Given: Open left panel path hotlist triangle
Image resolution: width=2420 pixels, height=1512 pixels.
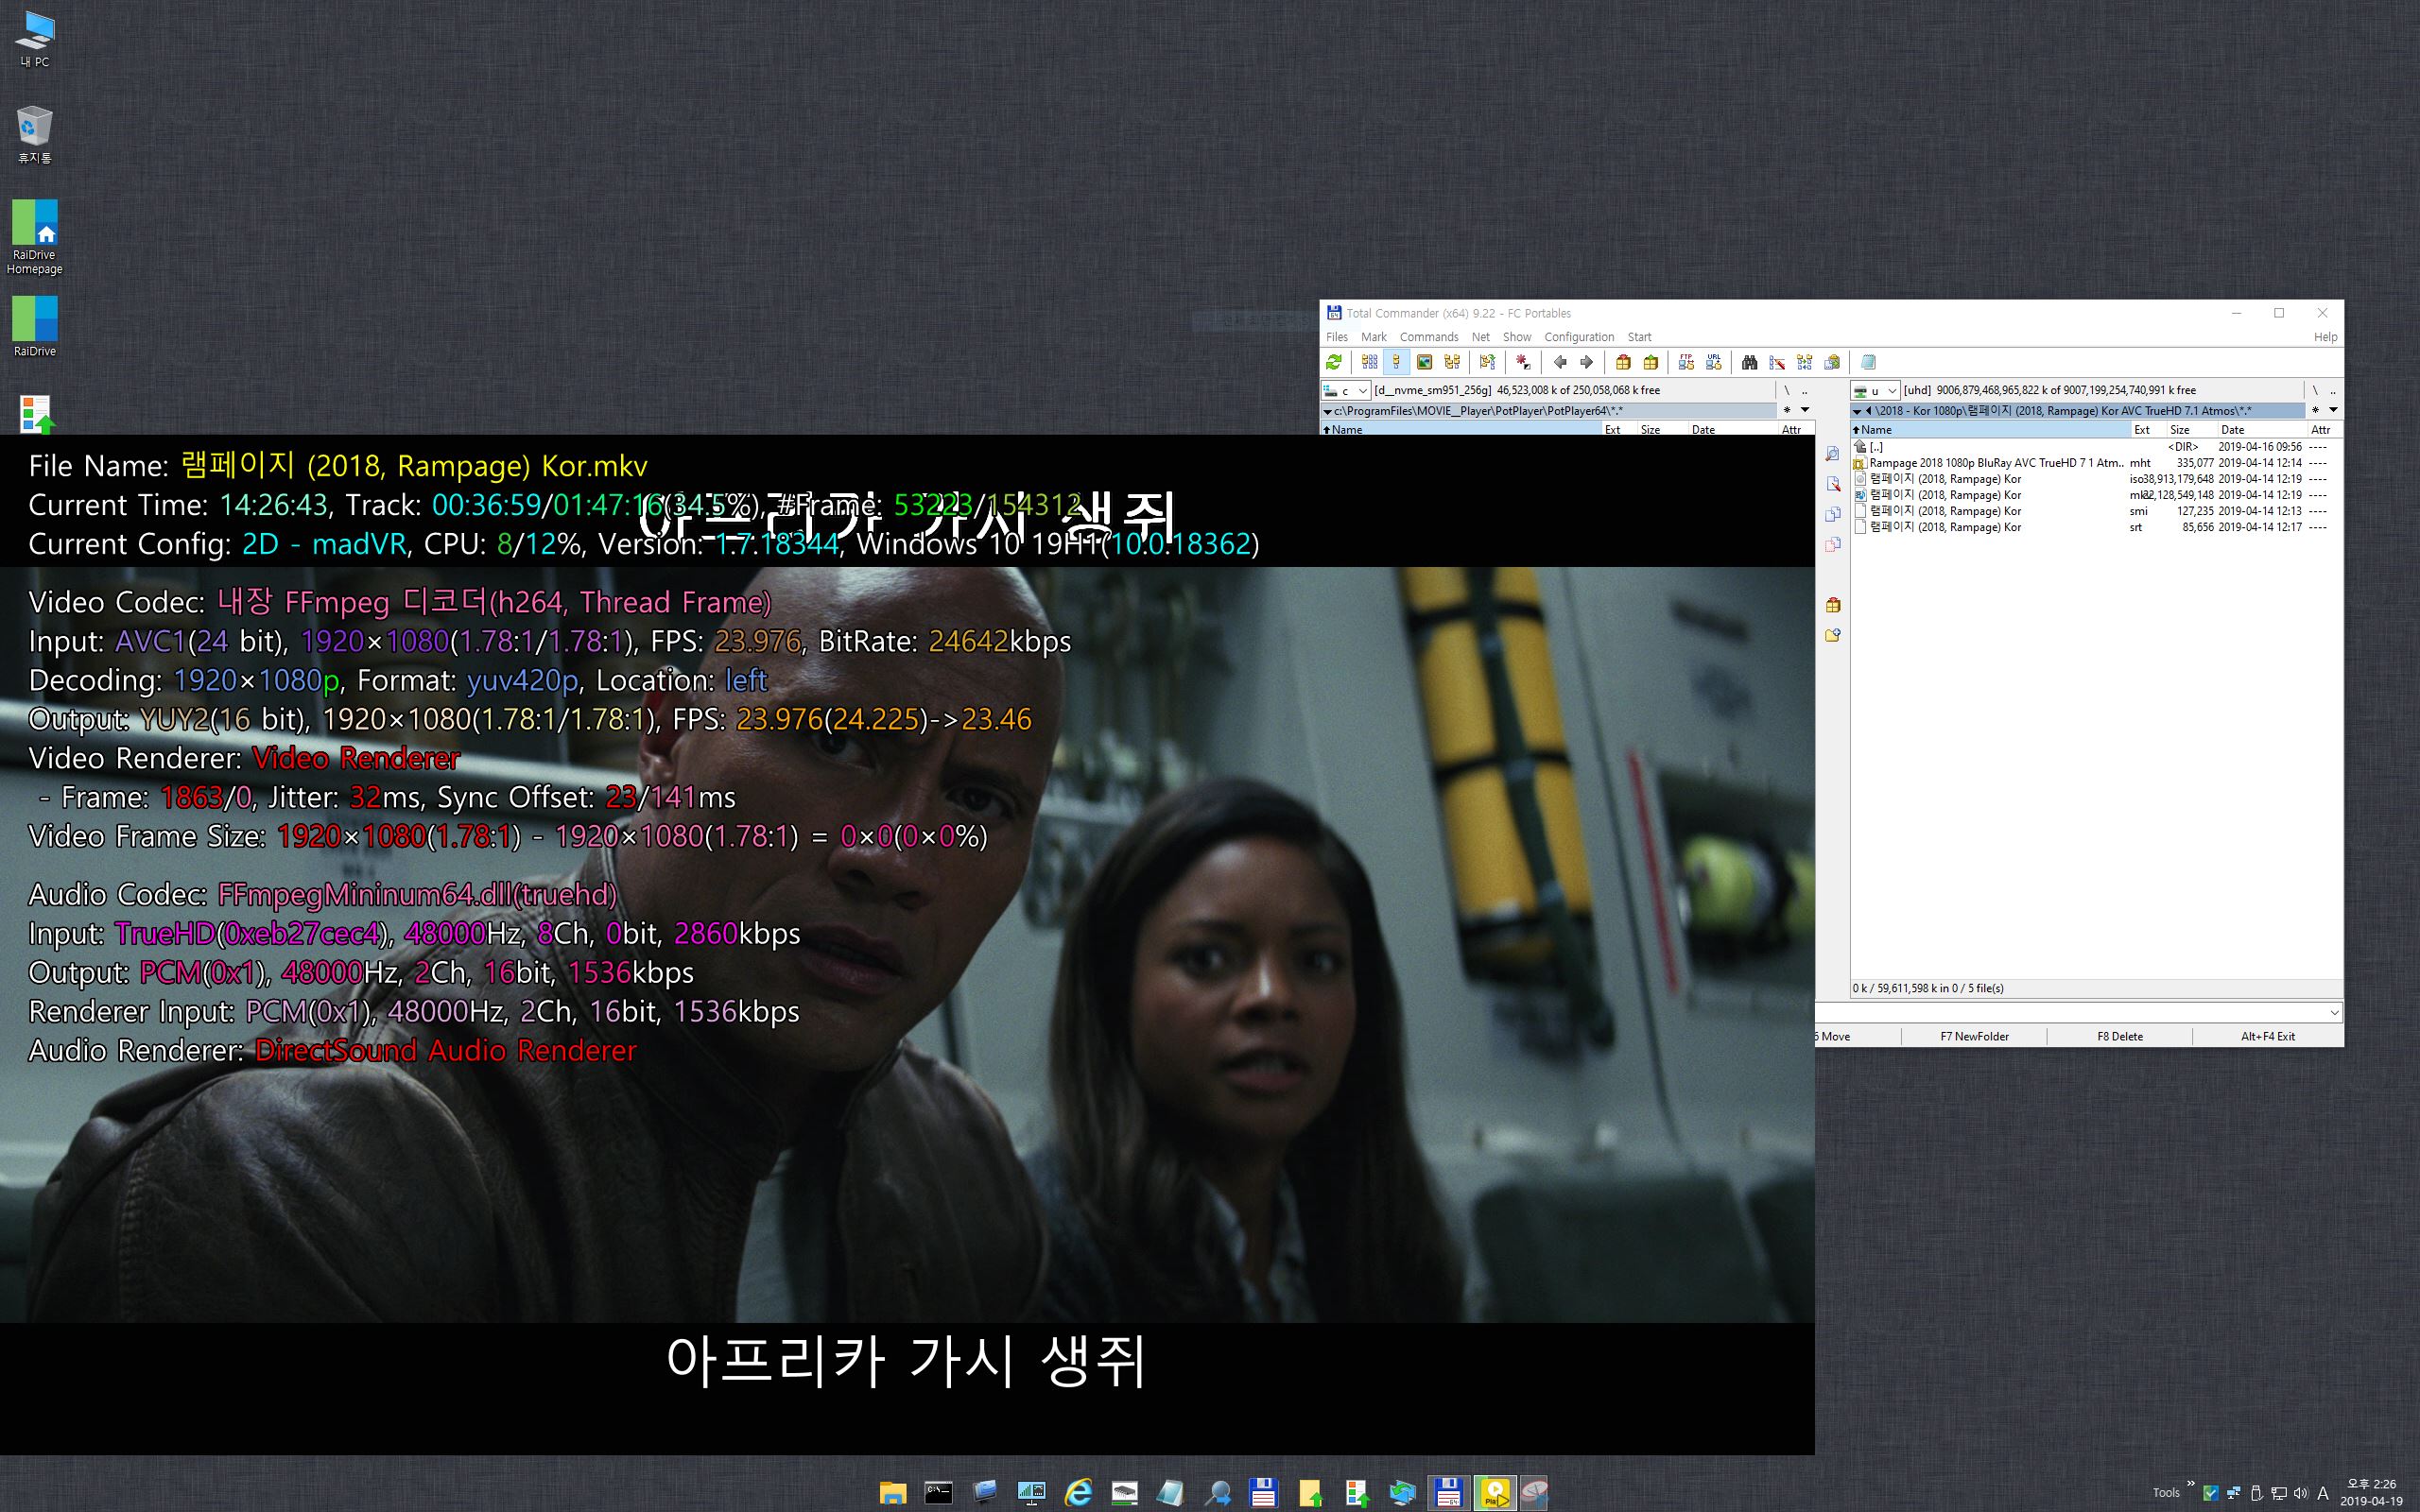Looking at the screenshot, I should 1327,411.
